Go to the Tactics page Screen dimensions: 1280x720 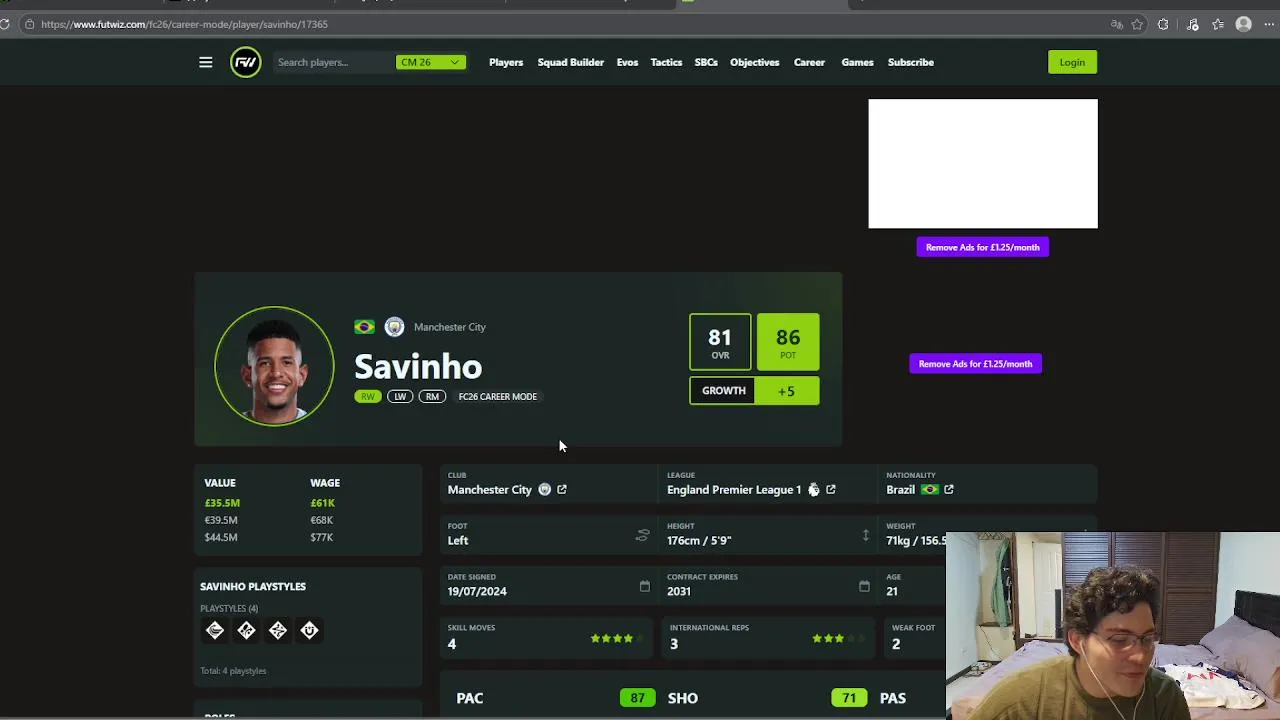(666, 62)
